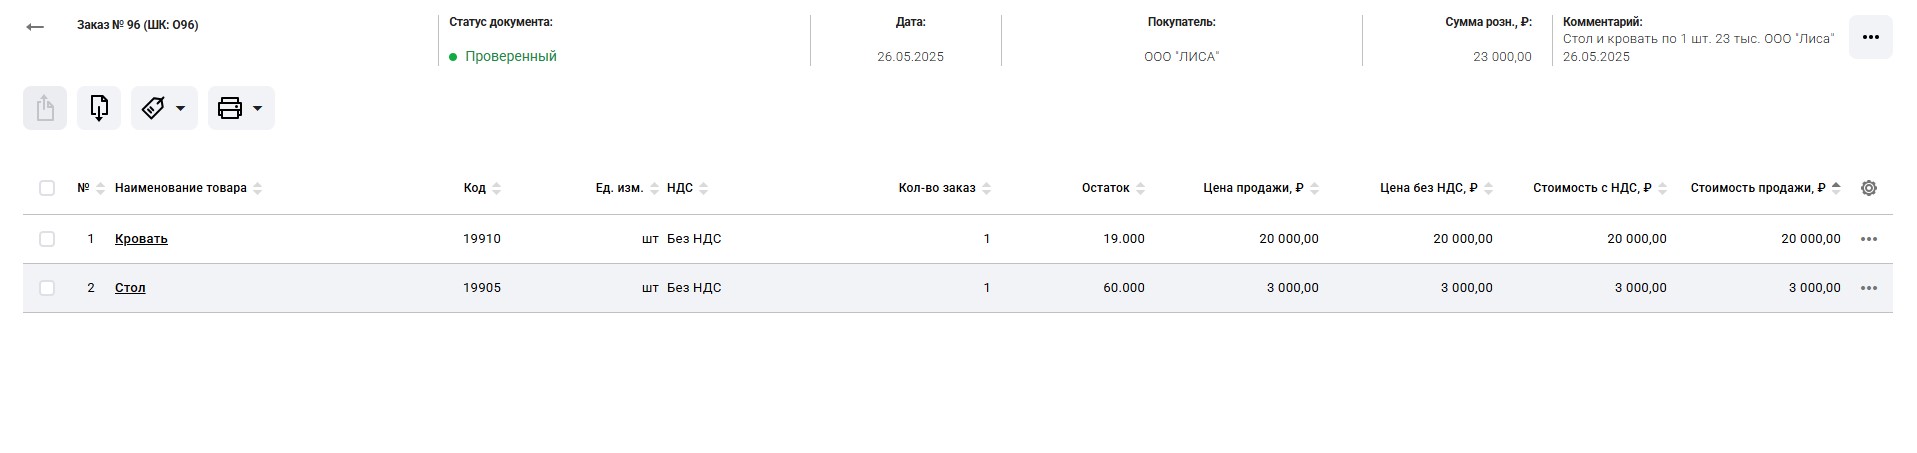The width and height of the screenshot is (1917, 453).
Task: Open the Кровать product link
Action: pos(141,239)
